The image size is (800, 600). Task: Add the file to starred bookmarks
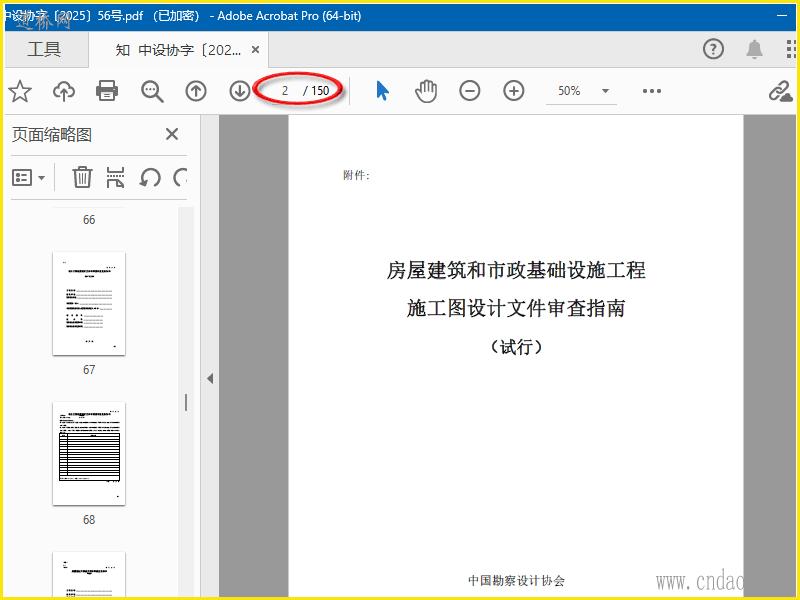coord(20,91)
